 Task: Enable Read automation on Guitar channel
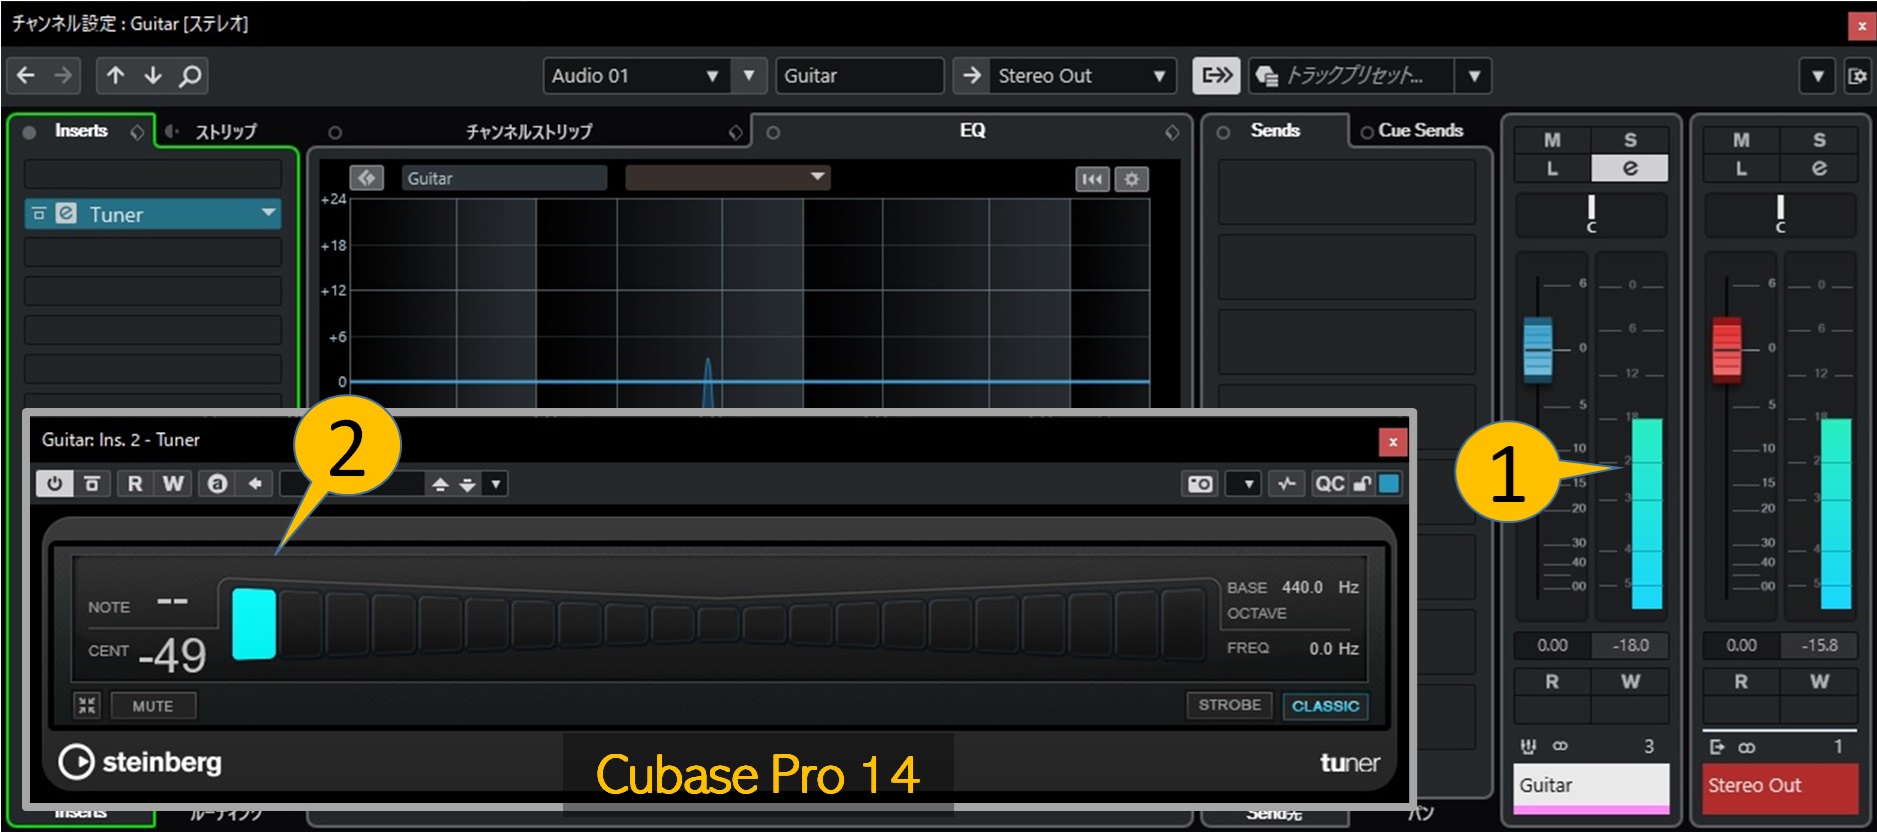pos(1552,682)
